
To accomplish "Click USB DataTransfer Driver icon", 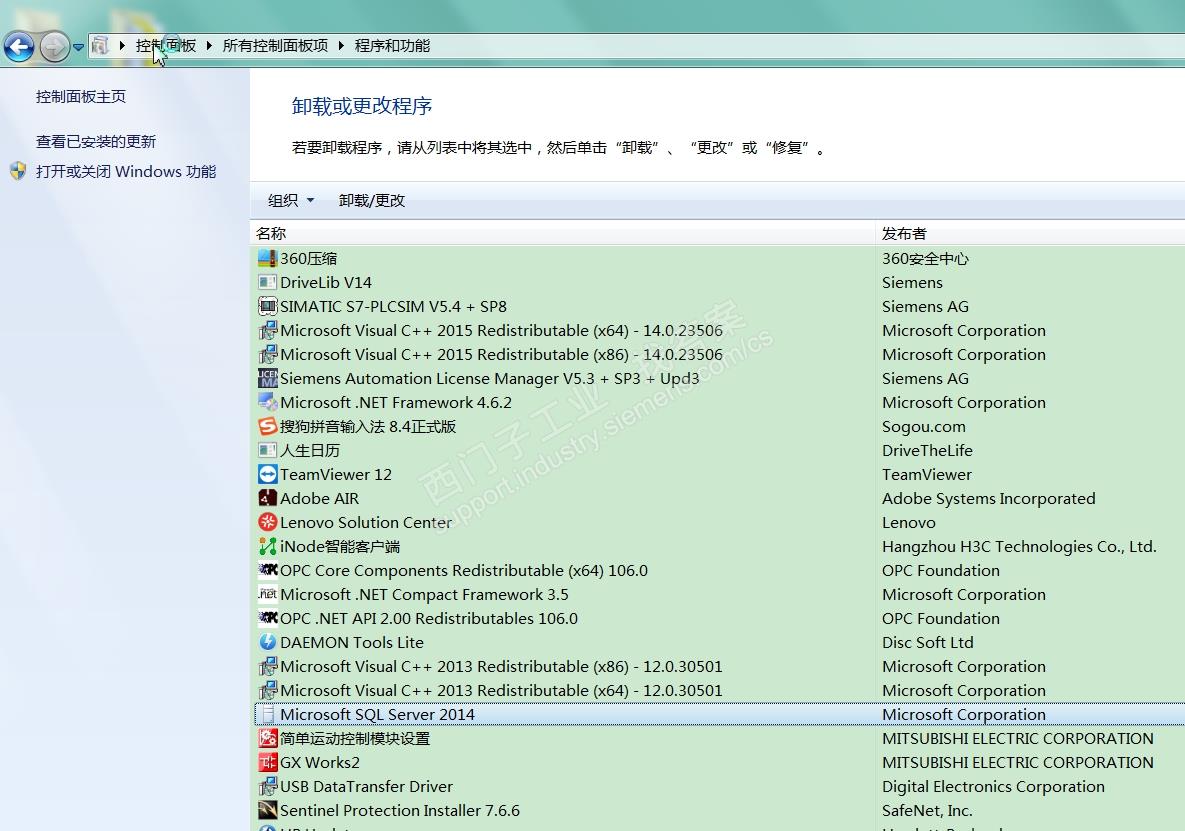I will pyautogui.click(x=268, y=786).
